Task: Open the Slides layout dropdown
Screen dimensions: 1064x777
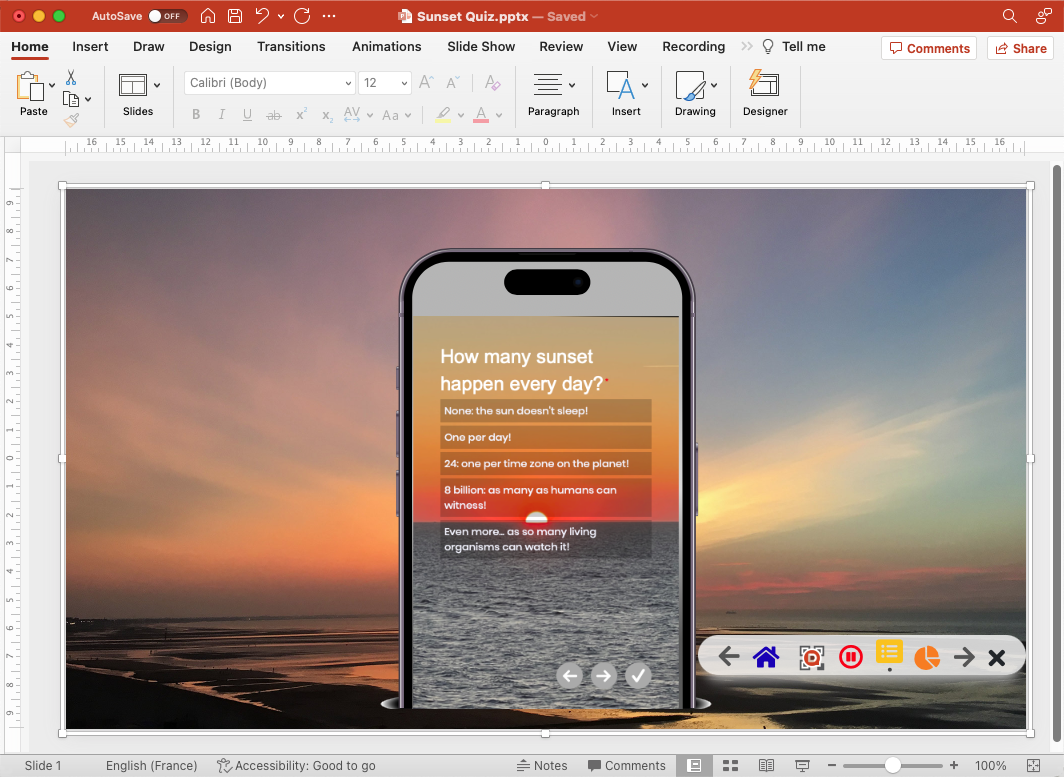Action: (157, 85)
